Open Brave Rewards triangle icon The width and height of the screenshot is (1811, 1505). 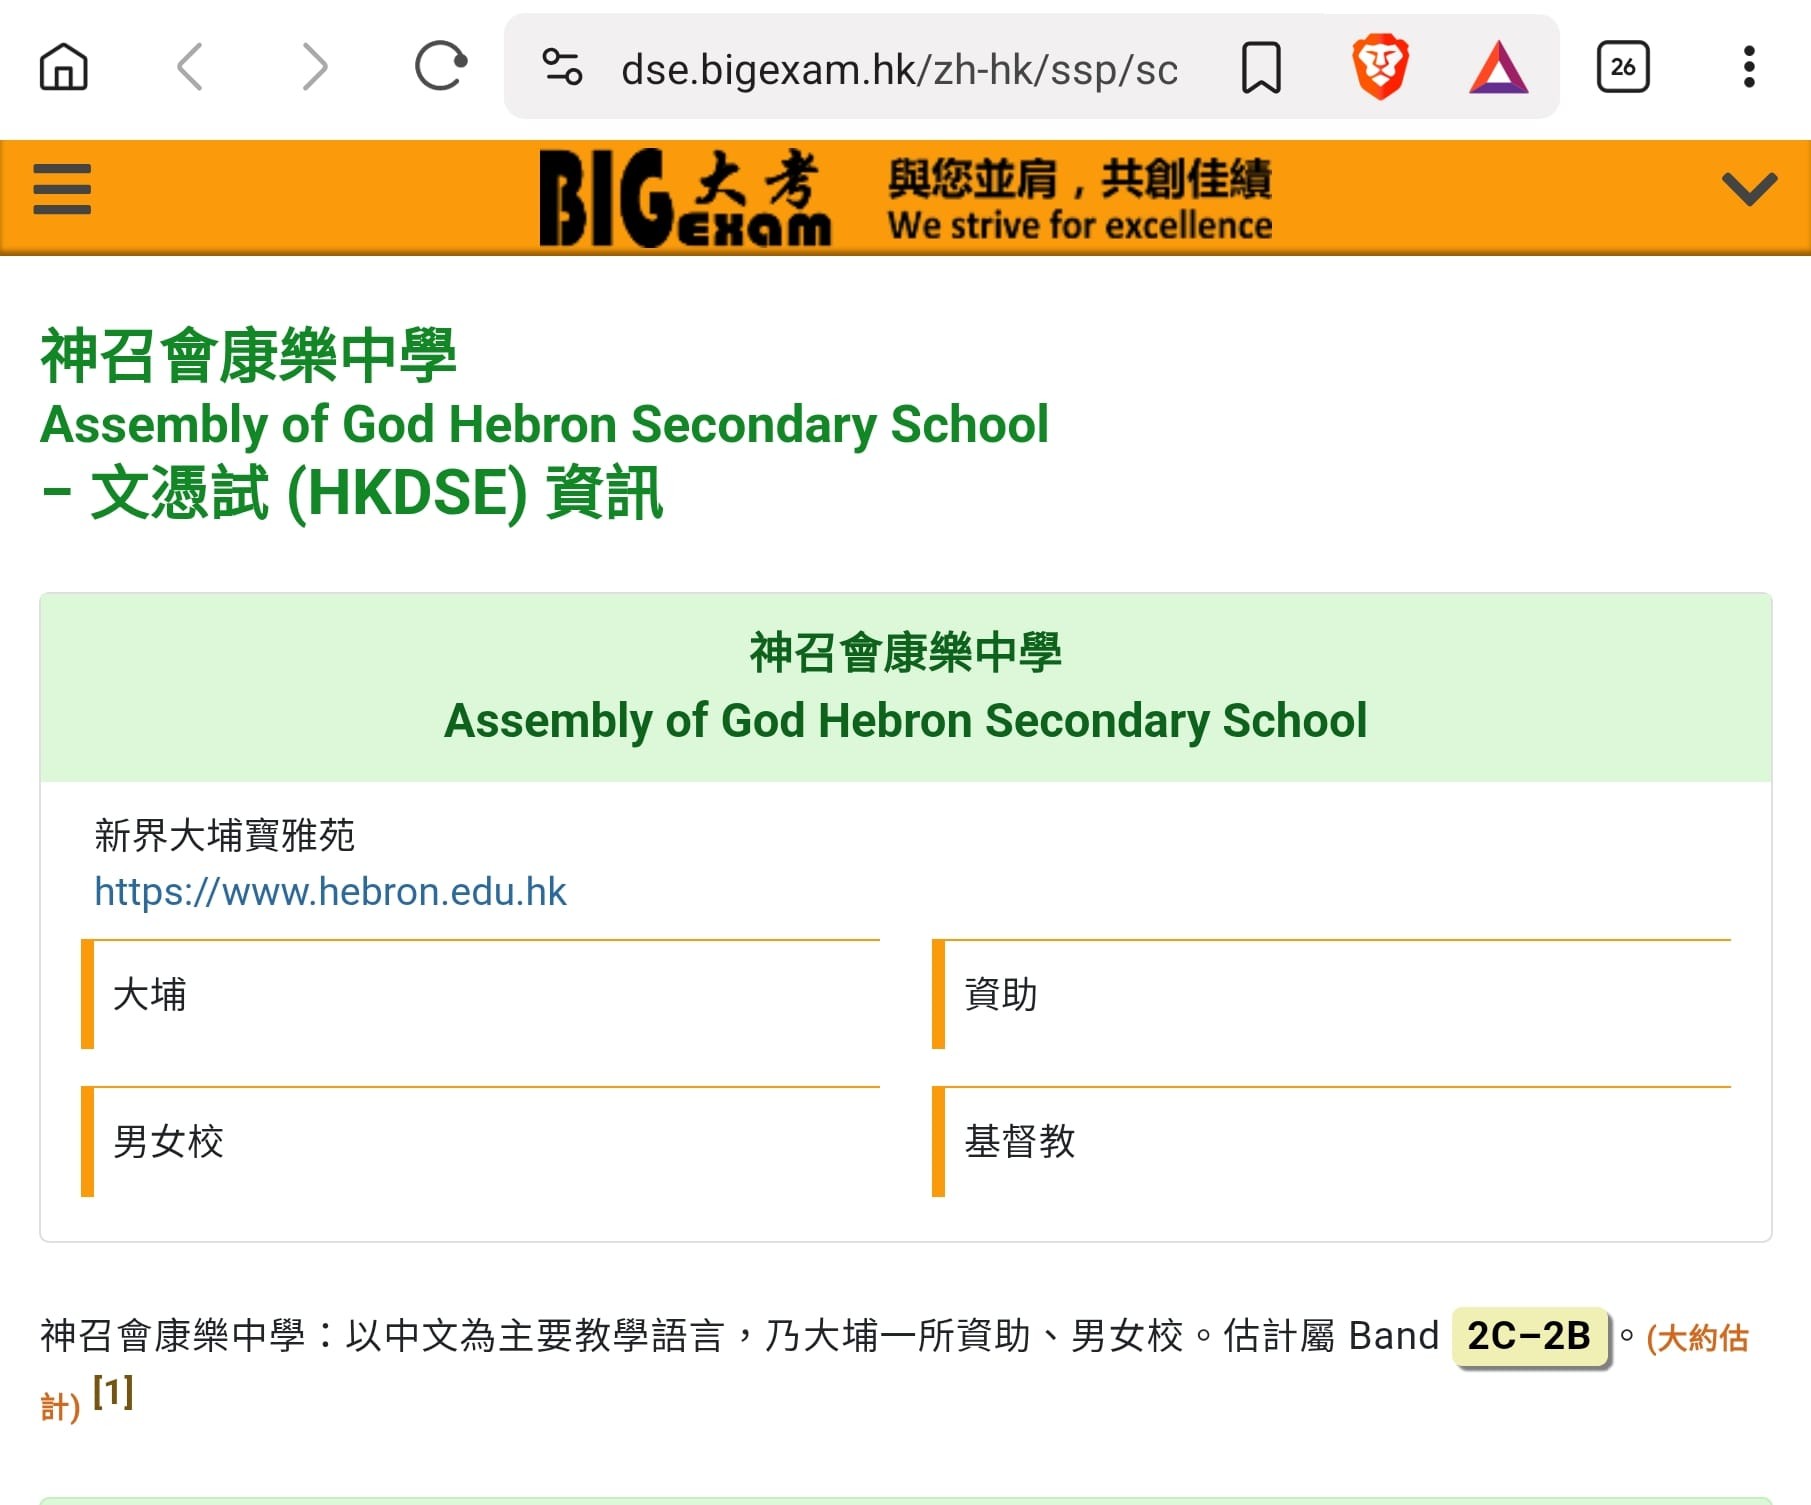pyautogui.click(x=1498, y=68)
